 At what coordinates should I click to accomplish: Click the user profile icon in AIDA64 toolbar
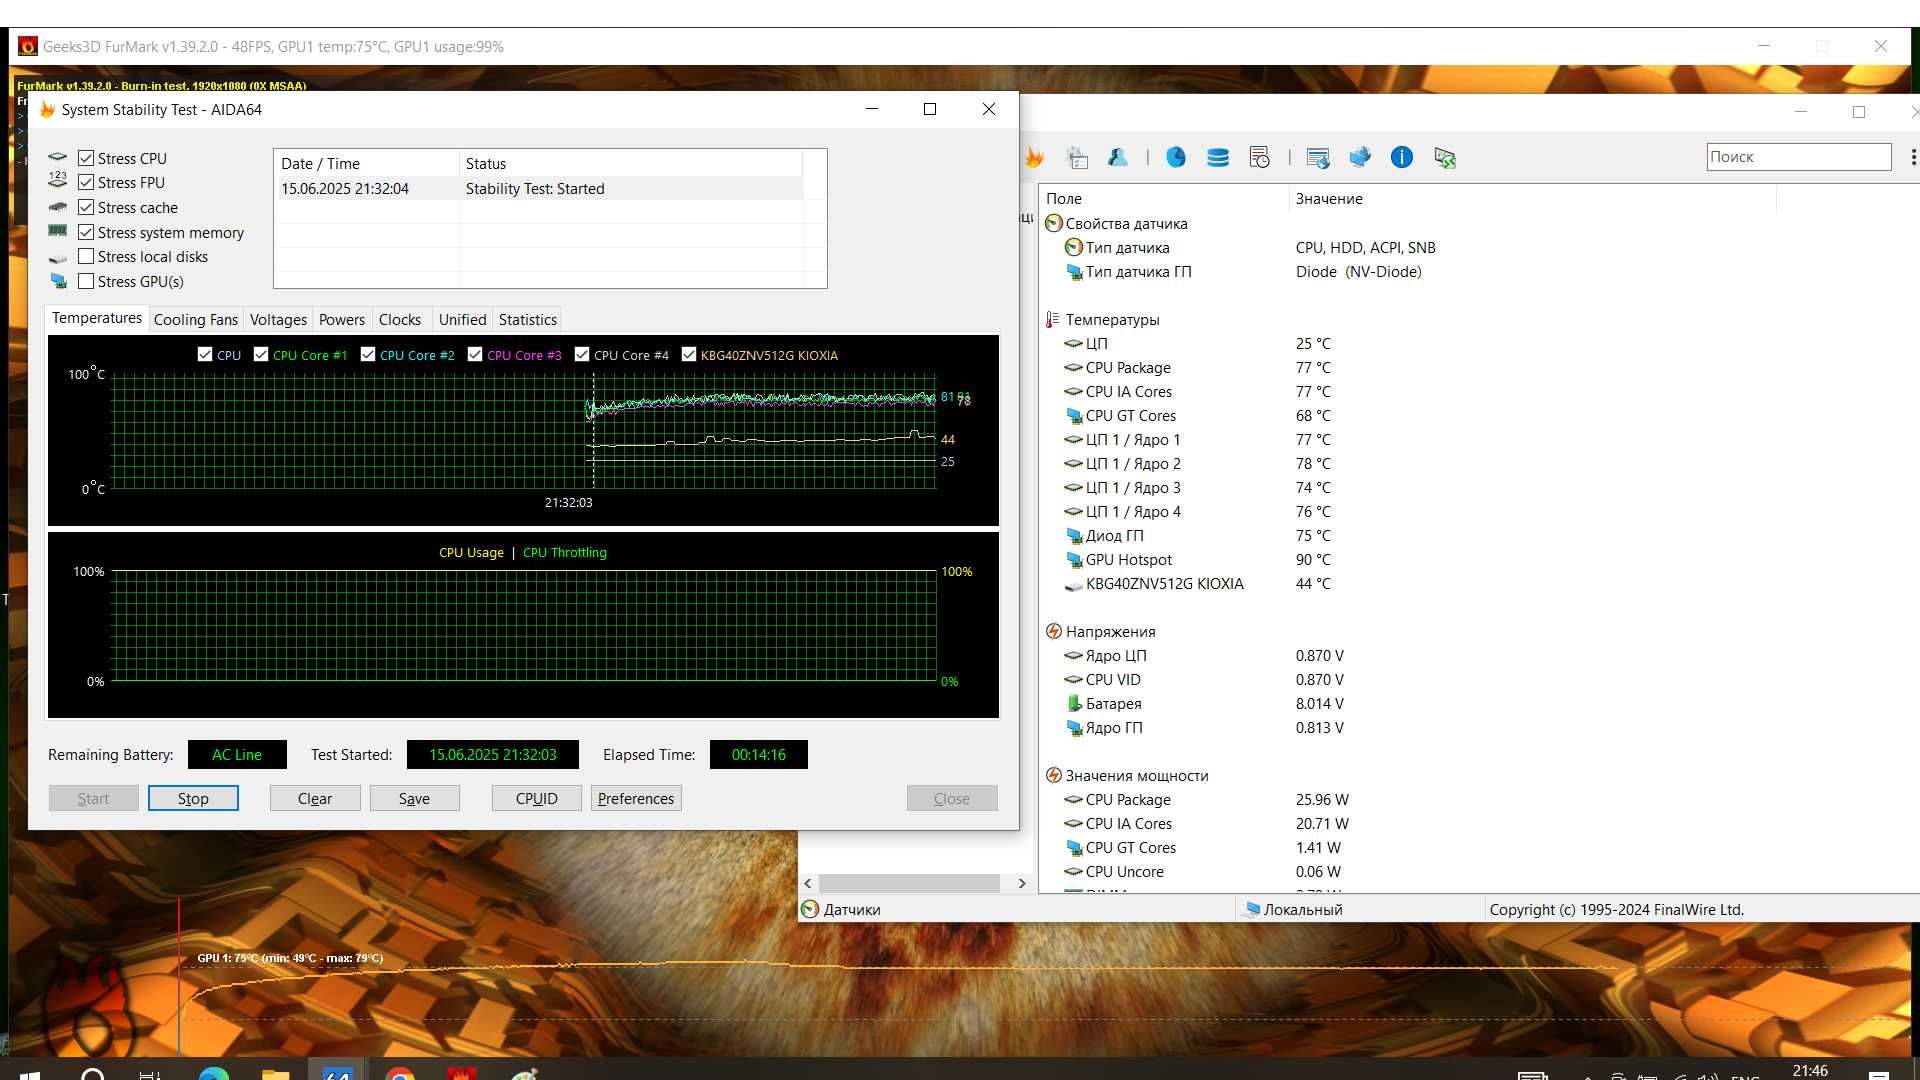pos(1118,157)
